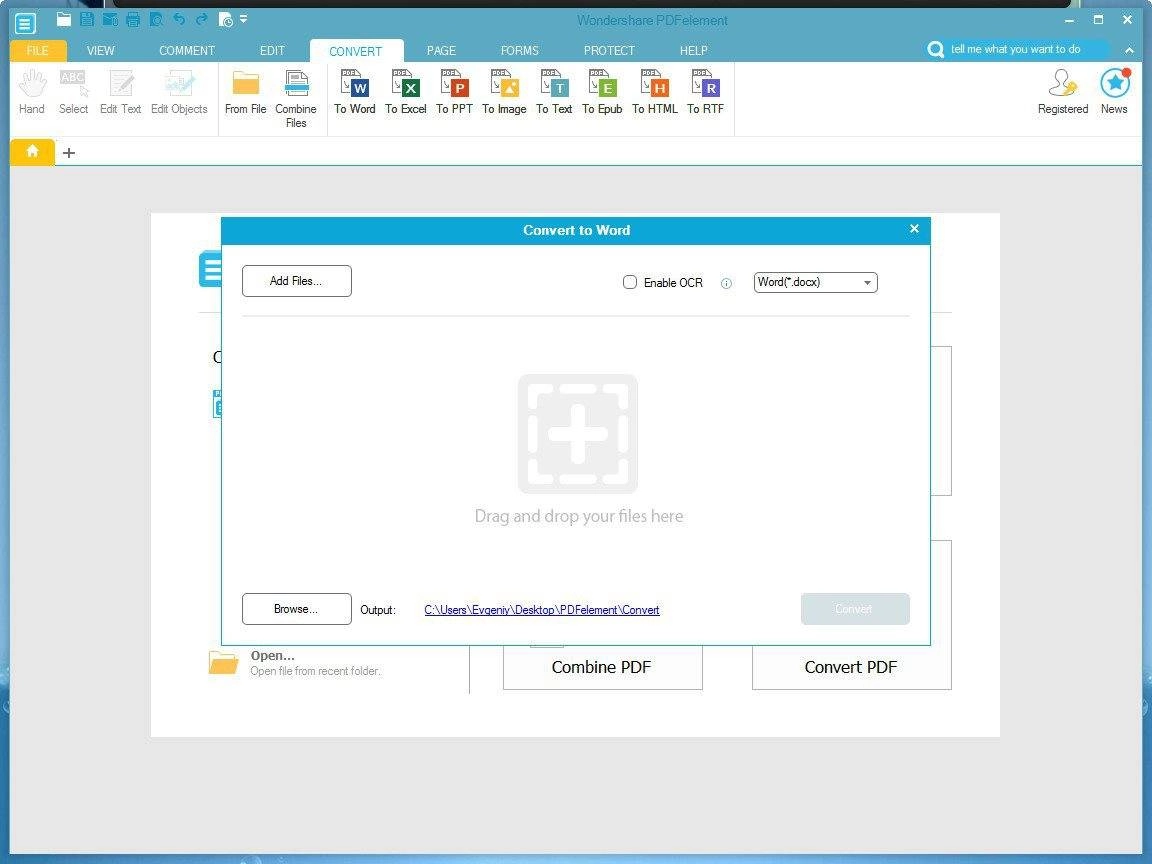Image resolution: width=1152 pixels, height=864 pixels.
Task: Click the To RTF convert icon
Action: point(705,92)
